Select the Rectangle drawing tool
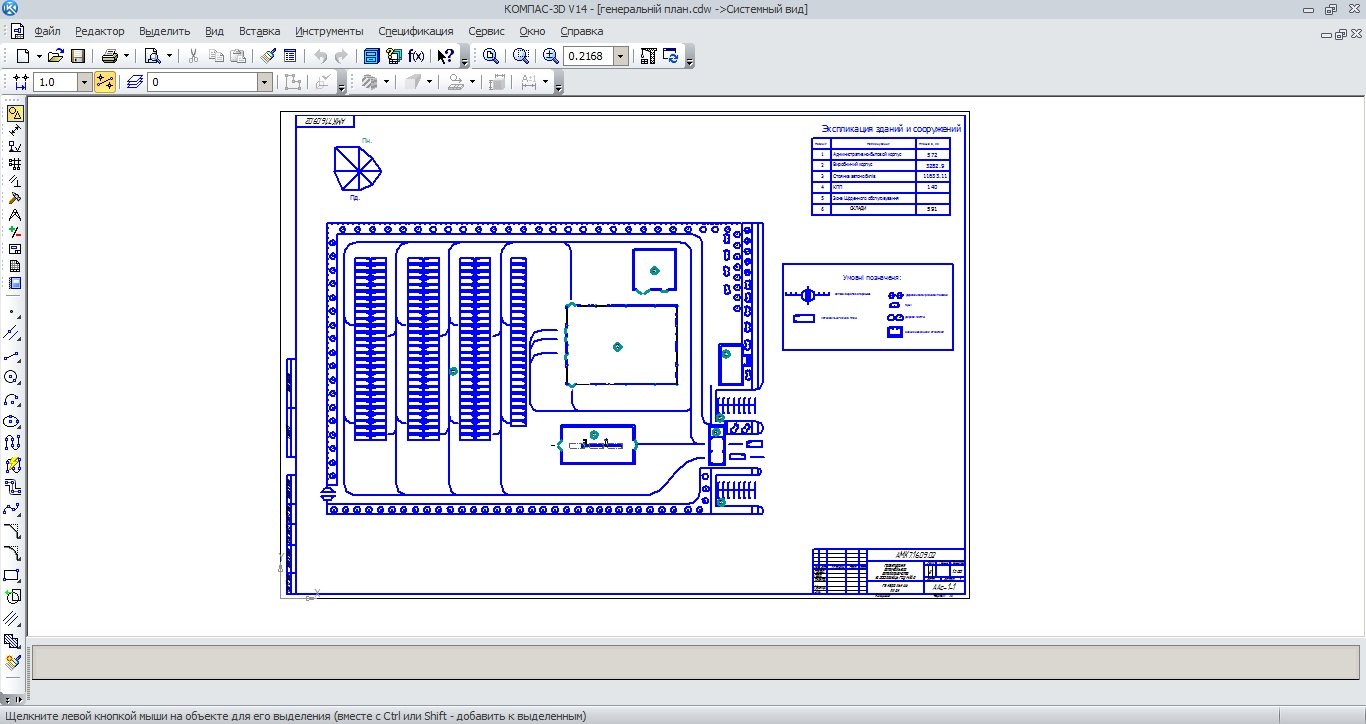 (13, 575)
